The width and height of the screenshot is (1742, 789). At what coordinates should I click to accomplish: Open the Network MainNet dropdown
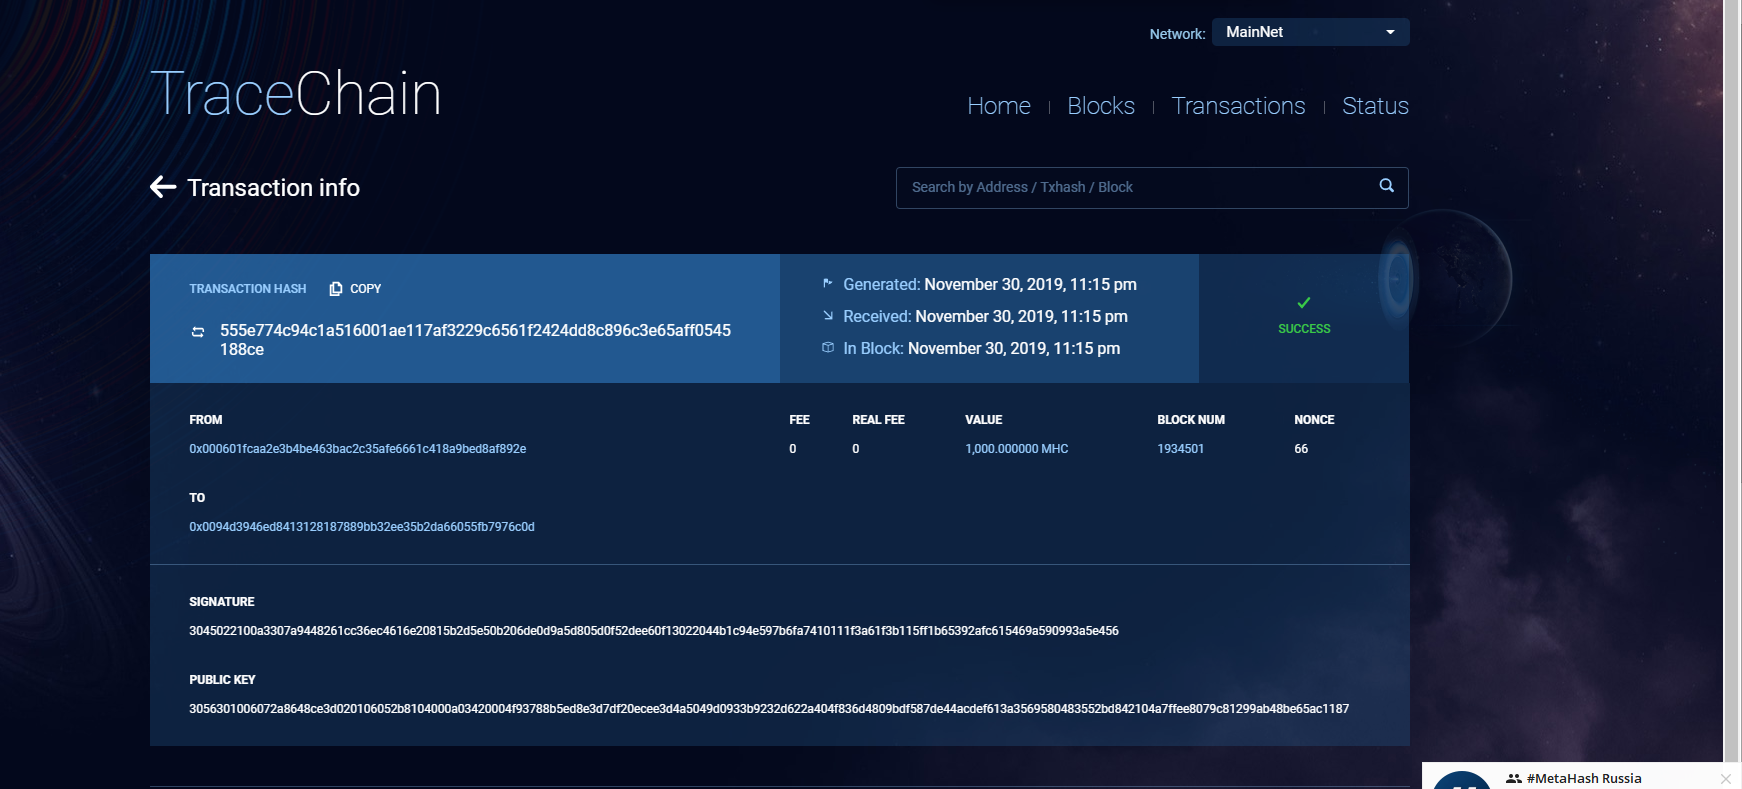[x=1310, y=32]
